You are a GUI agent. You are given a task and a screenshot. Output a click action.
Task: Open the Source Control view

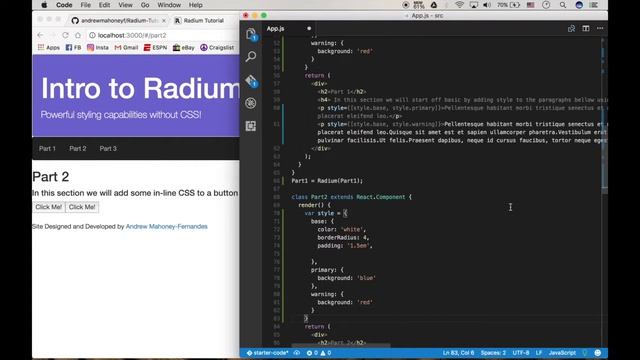251,80
